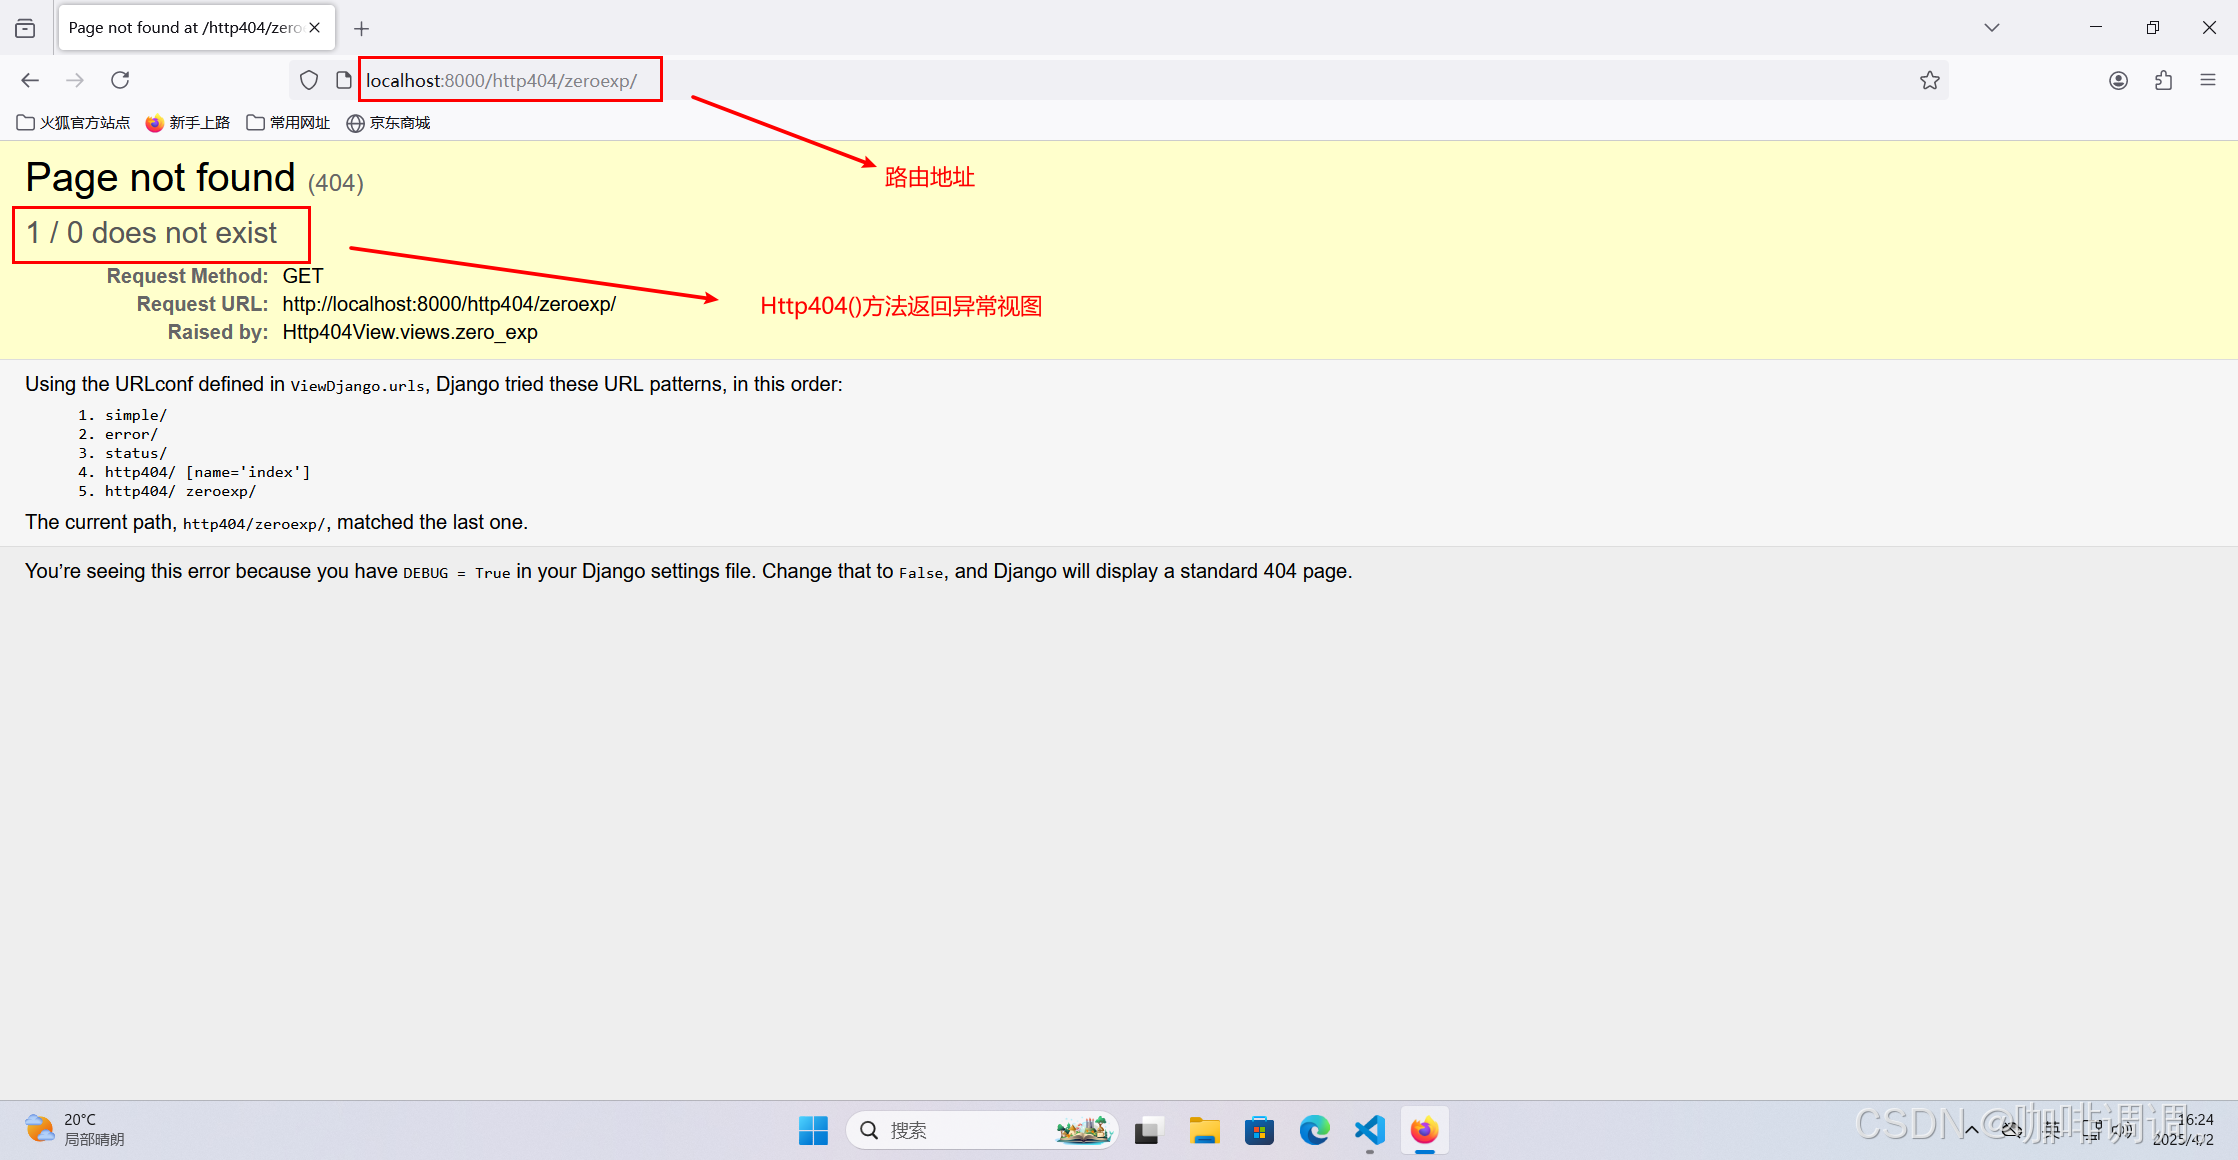Click the browser back arrow
This screenshot has height=1160, width=2238.
[30, 80]
